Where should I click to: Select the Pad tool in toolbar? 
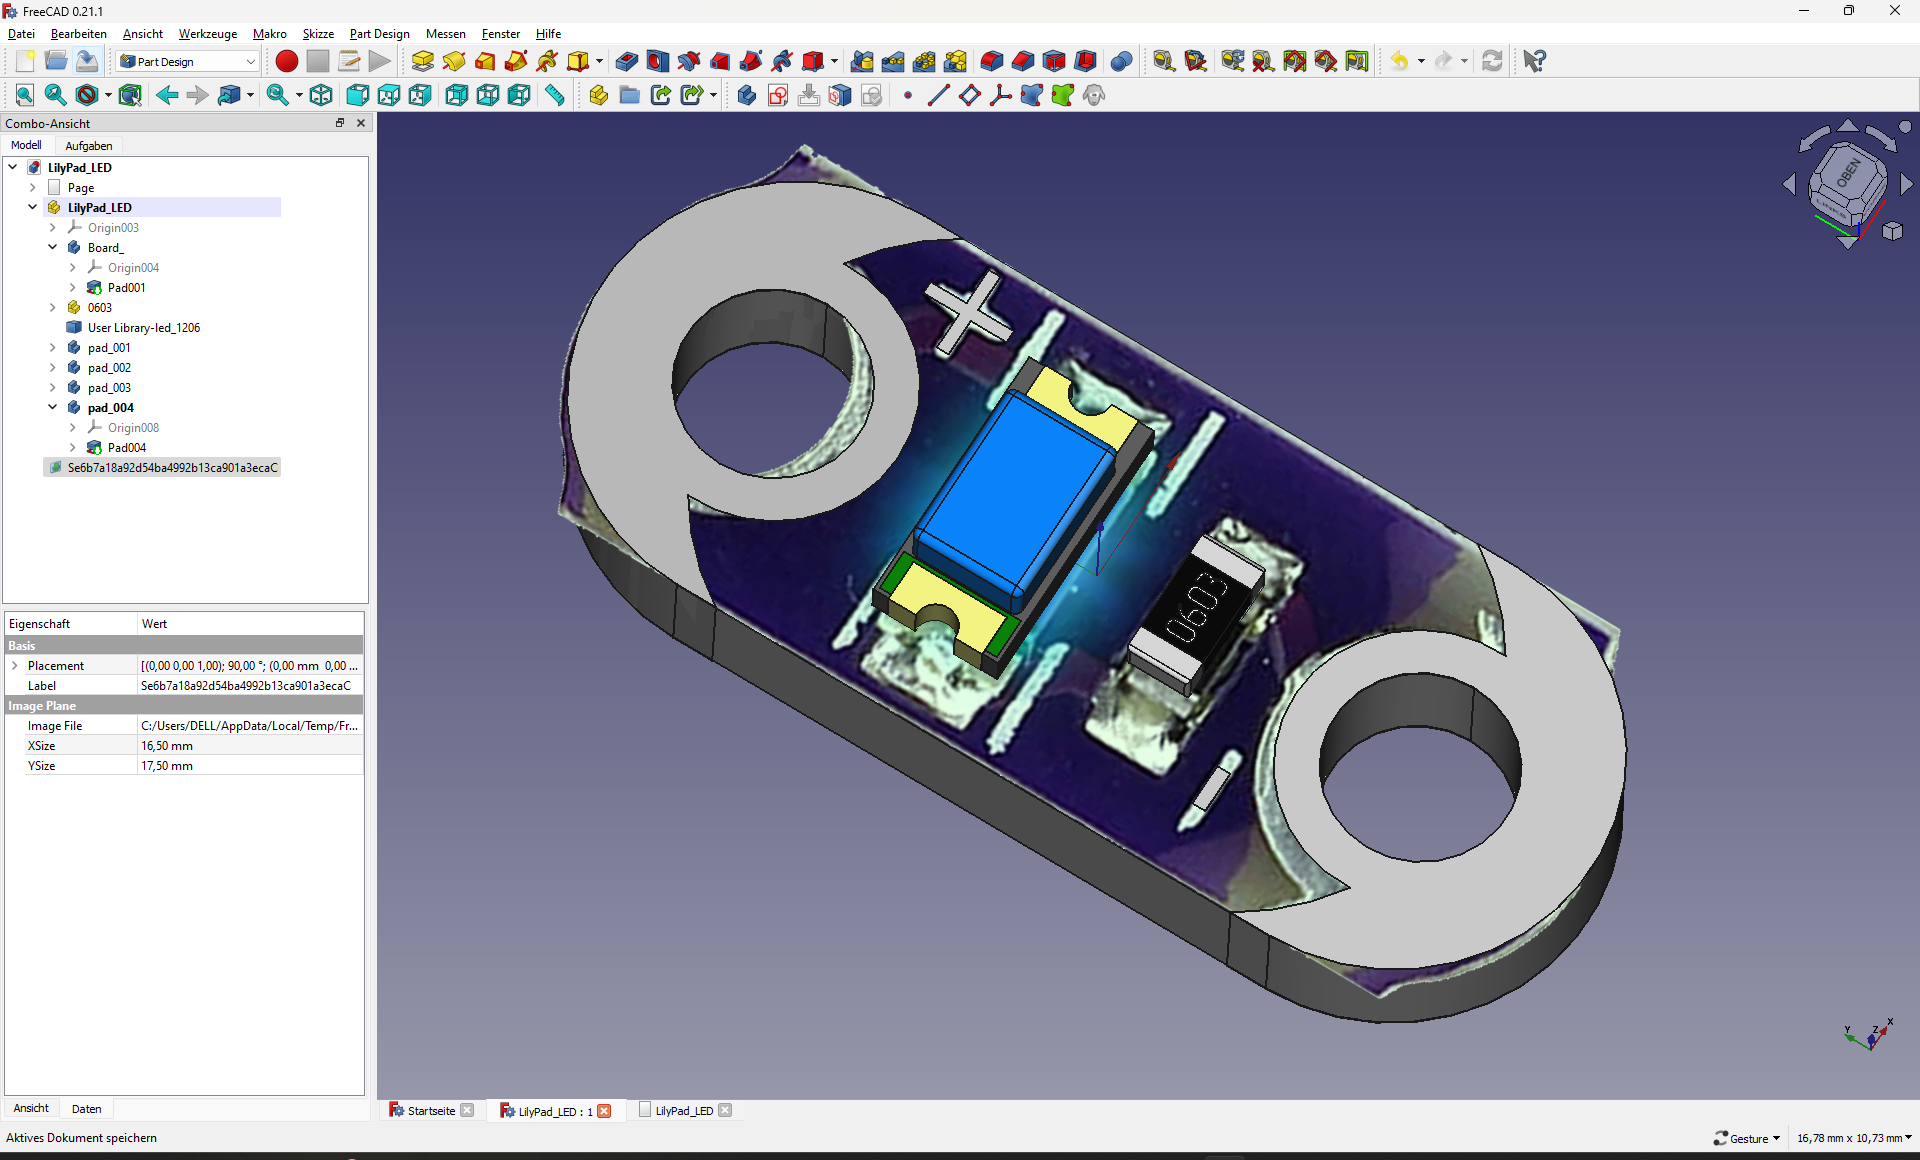coord(423,61)
